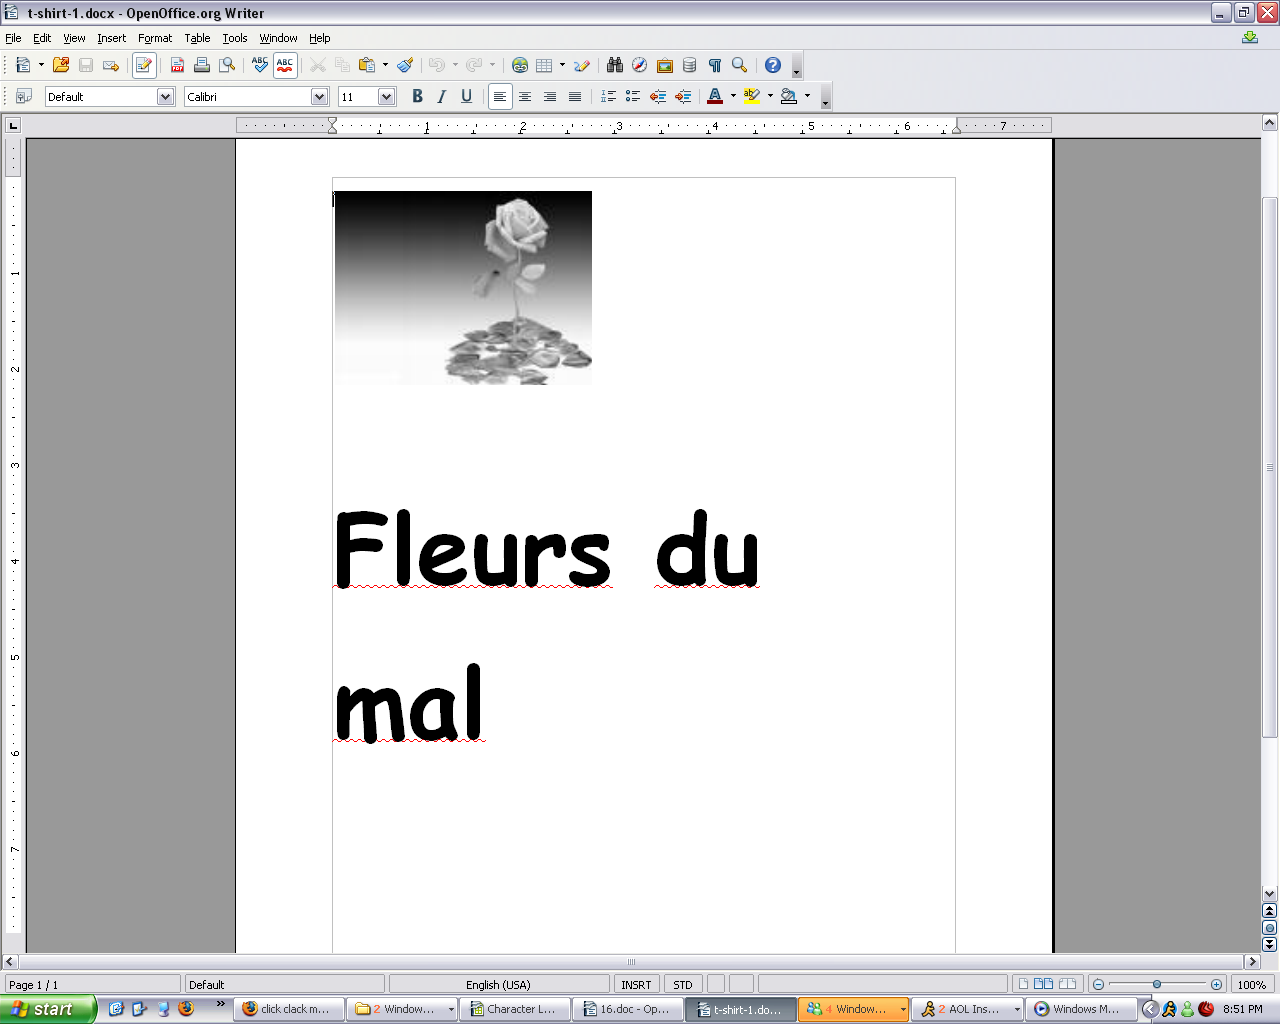Click the Windows start button
Screen dimensions: 1280x1024
click(x=47, y=1009)
